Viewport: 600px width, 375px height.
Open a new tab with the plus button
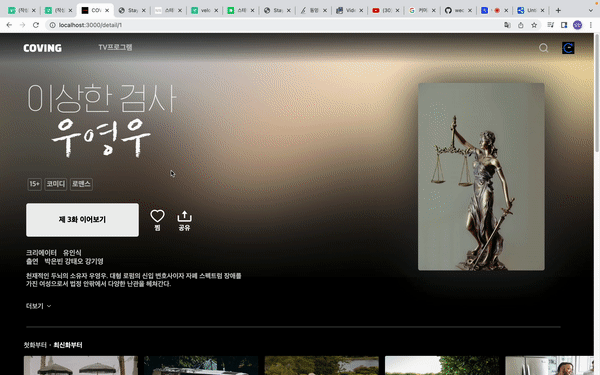(558, 10)
